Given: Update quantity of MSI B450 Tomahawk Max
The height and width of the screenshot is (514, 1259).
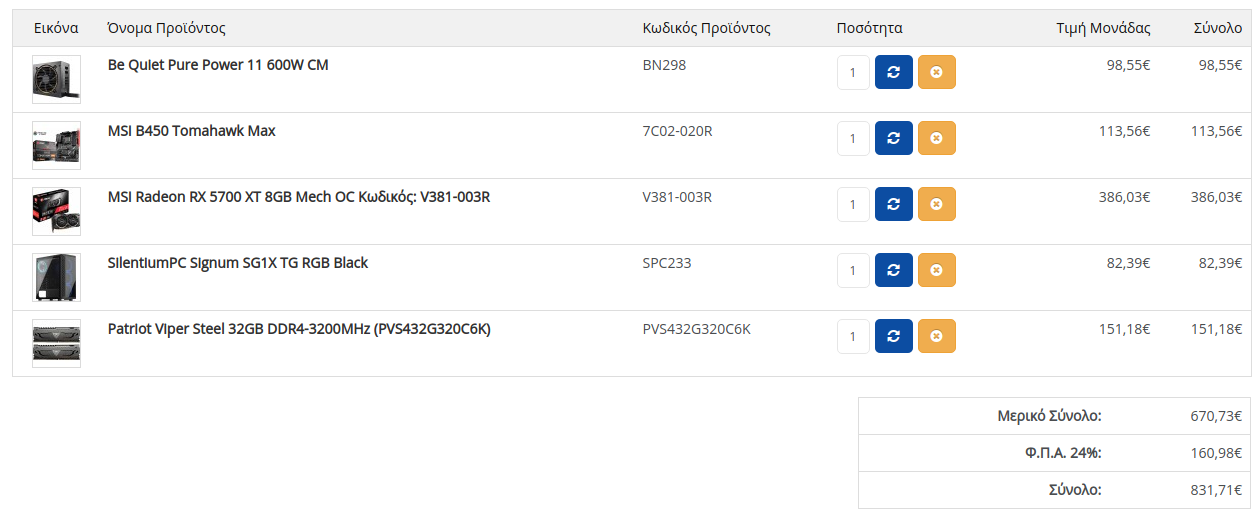Looking at the screenshot, I should click(x=894, y=138).
